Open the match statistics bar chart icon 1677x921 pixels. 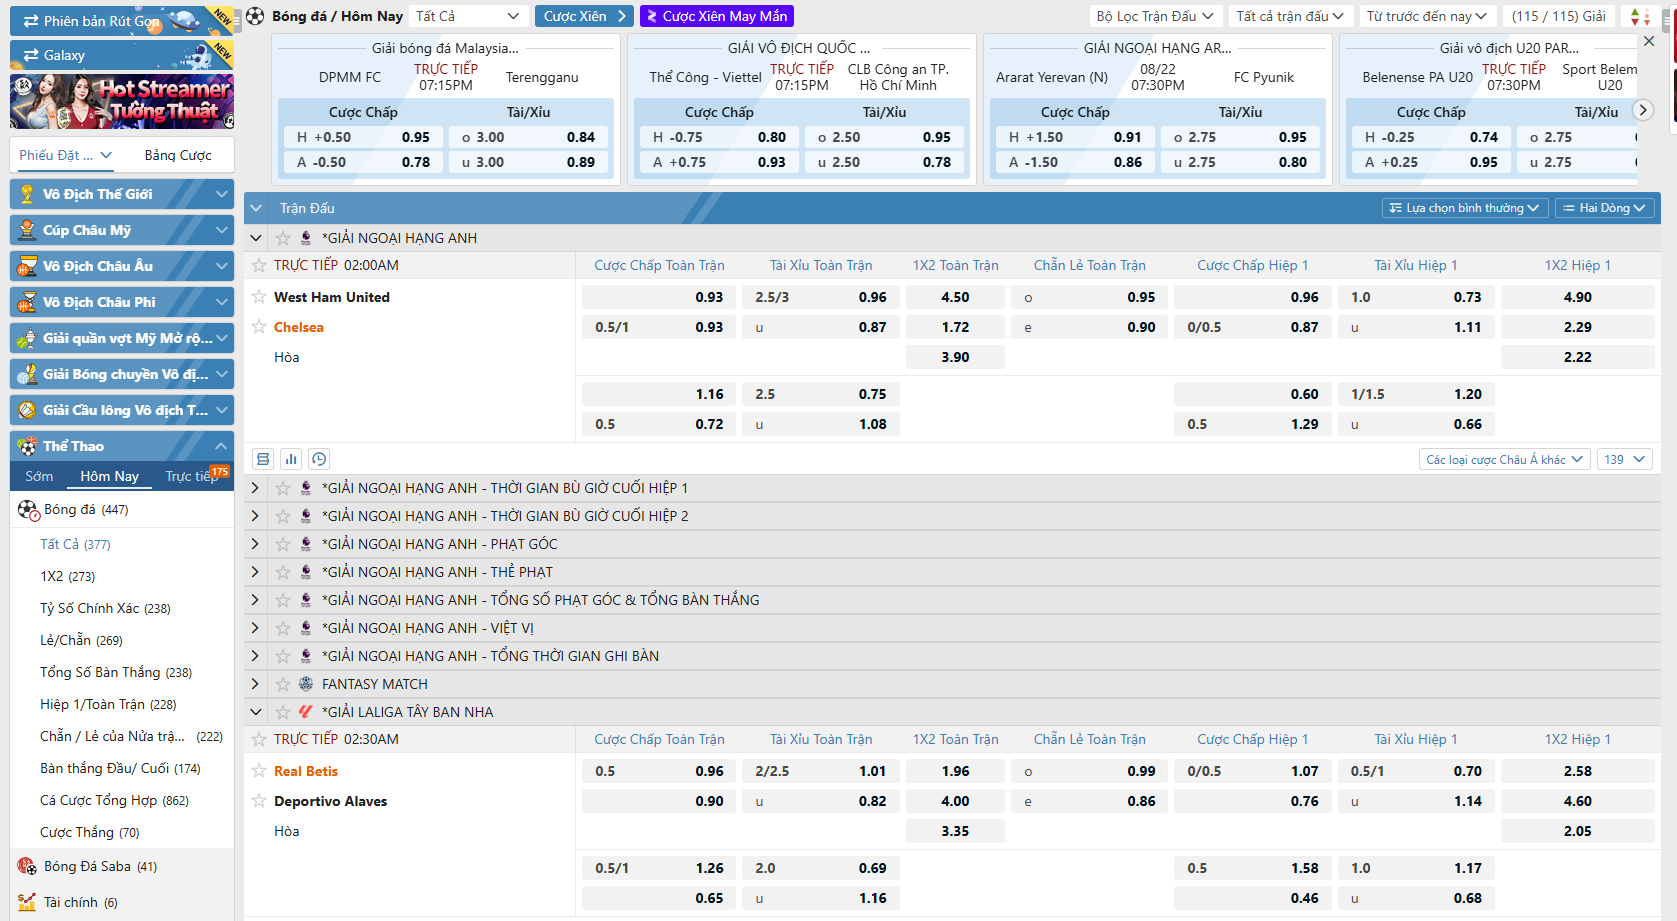291,459
